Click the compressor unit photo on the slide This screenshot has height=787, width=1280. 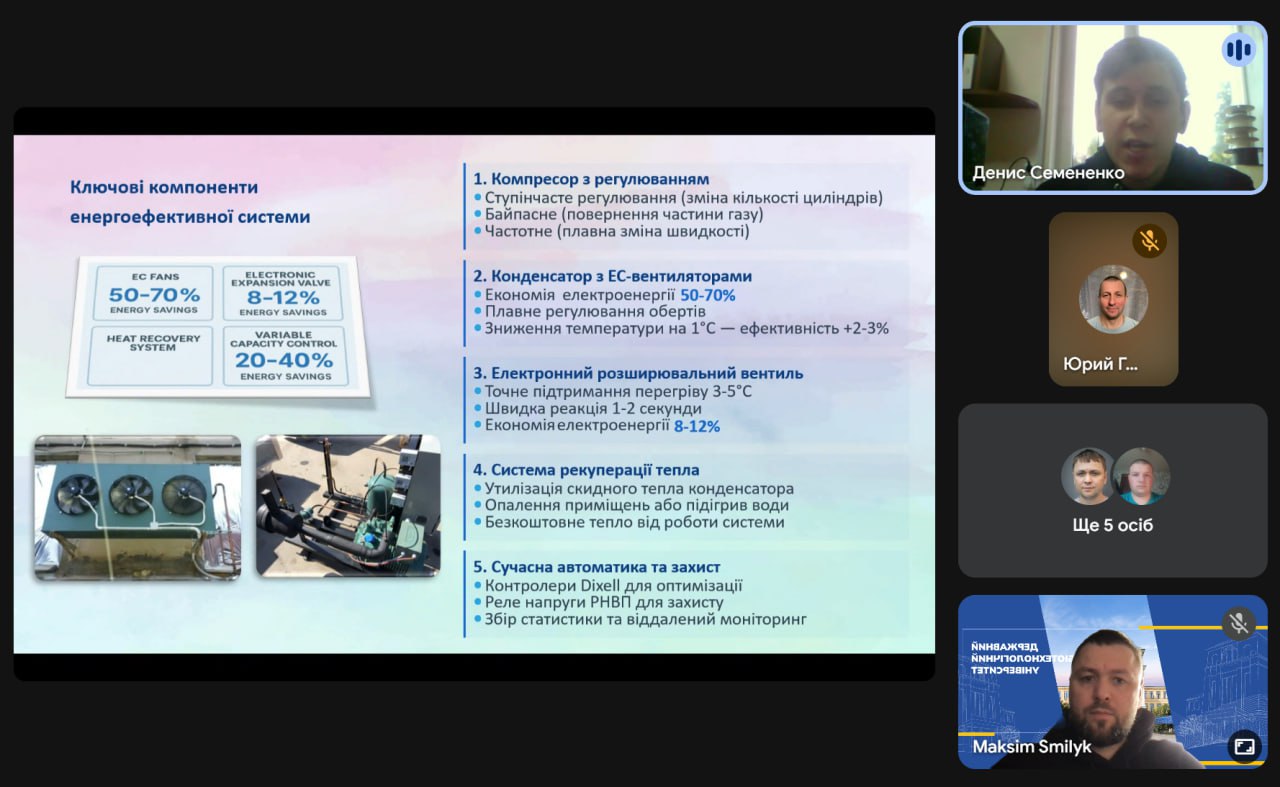pos(347,506)
